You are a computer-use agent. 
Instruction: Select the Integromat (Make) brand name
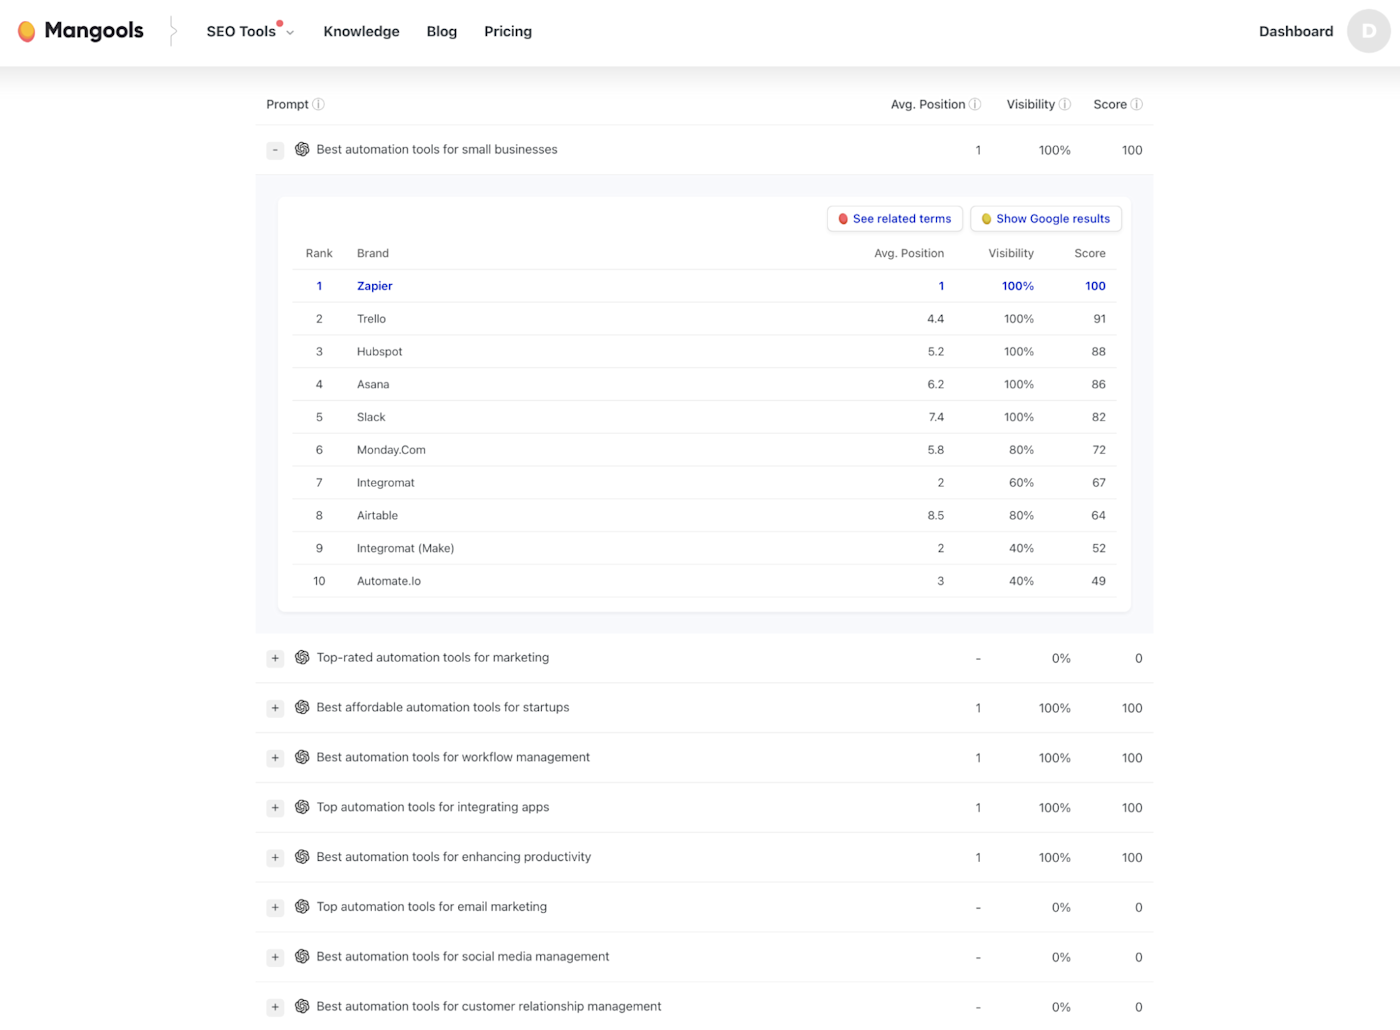(x=405, y=548)
